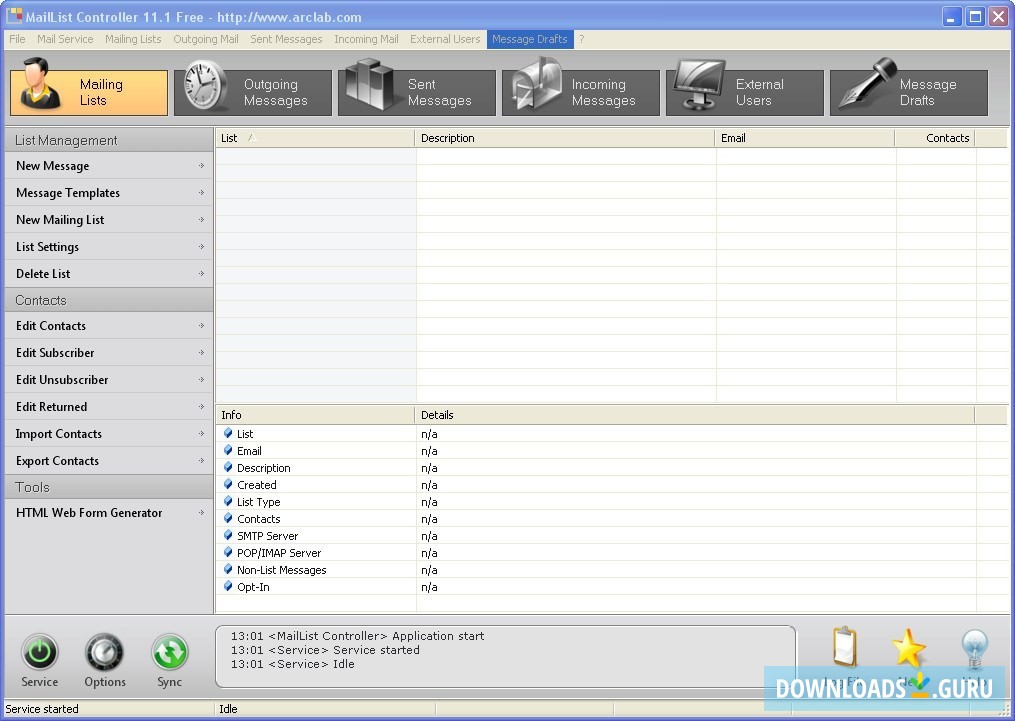Expand the HTML Web Form Generator arrow
Image resolution: width=1015 pixels, height=721 pixels.
[x=201, y=513]
